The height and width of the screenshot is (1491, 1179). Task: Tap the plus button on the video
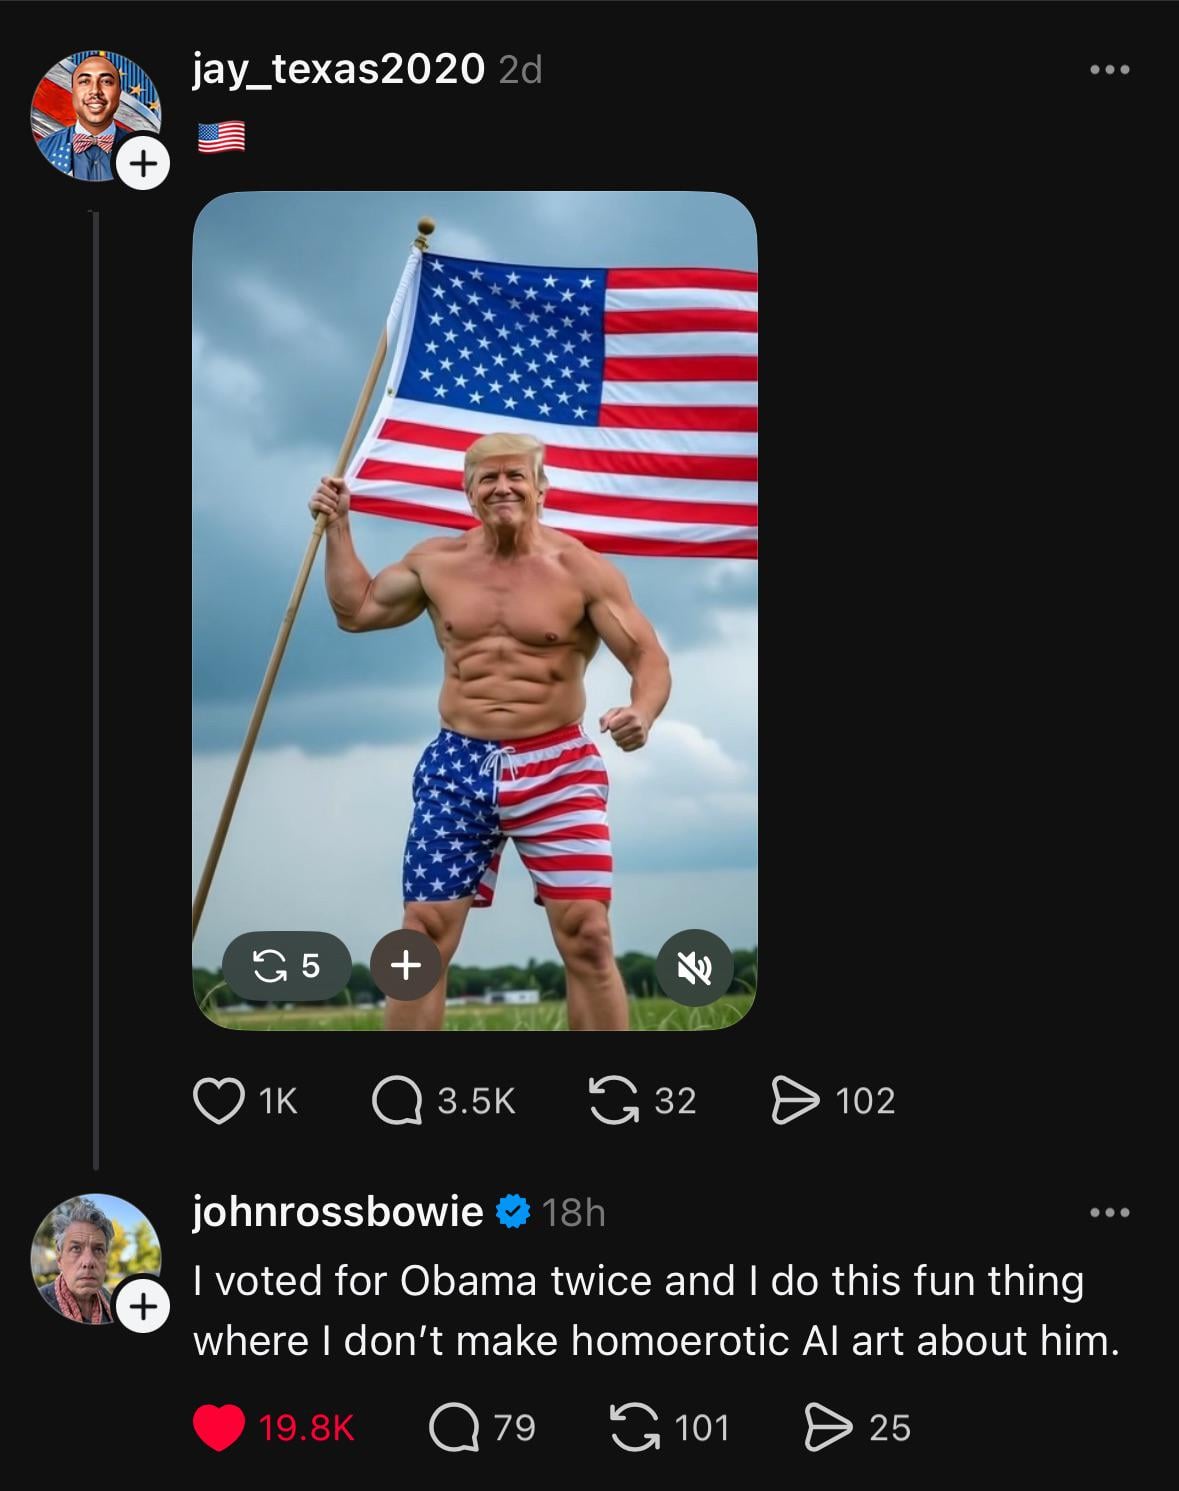(x=405, y=965)
